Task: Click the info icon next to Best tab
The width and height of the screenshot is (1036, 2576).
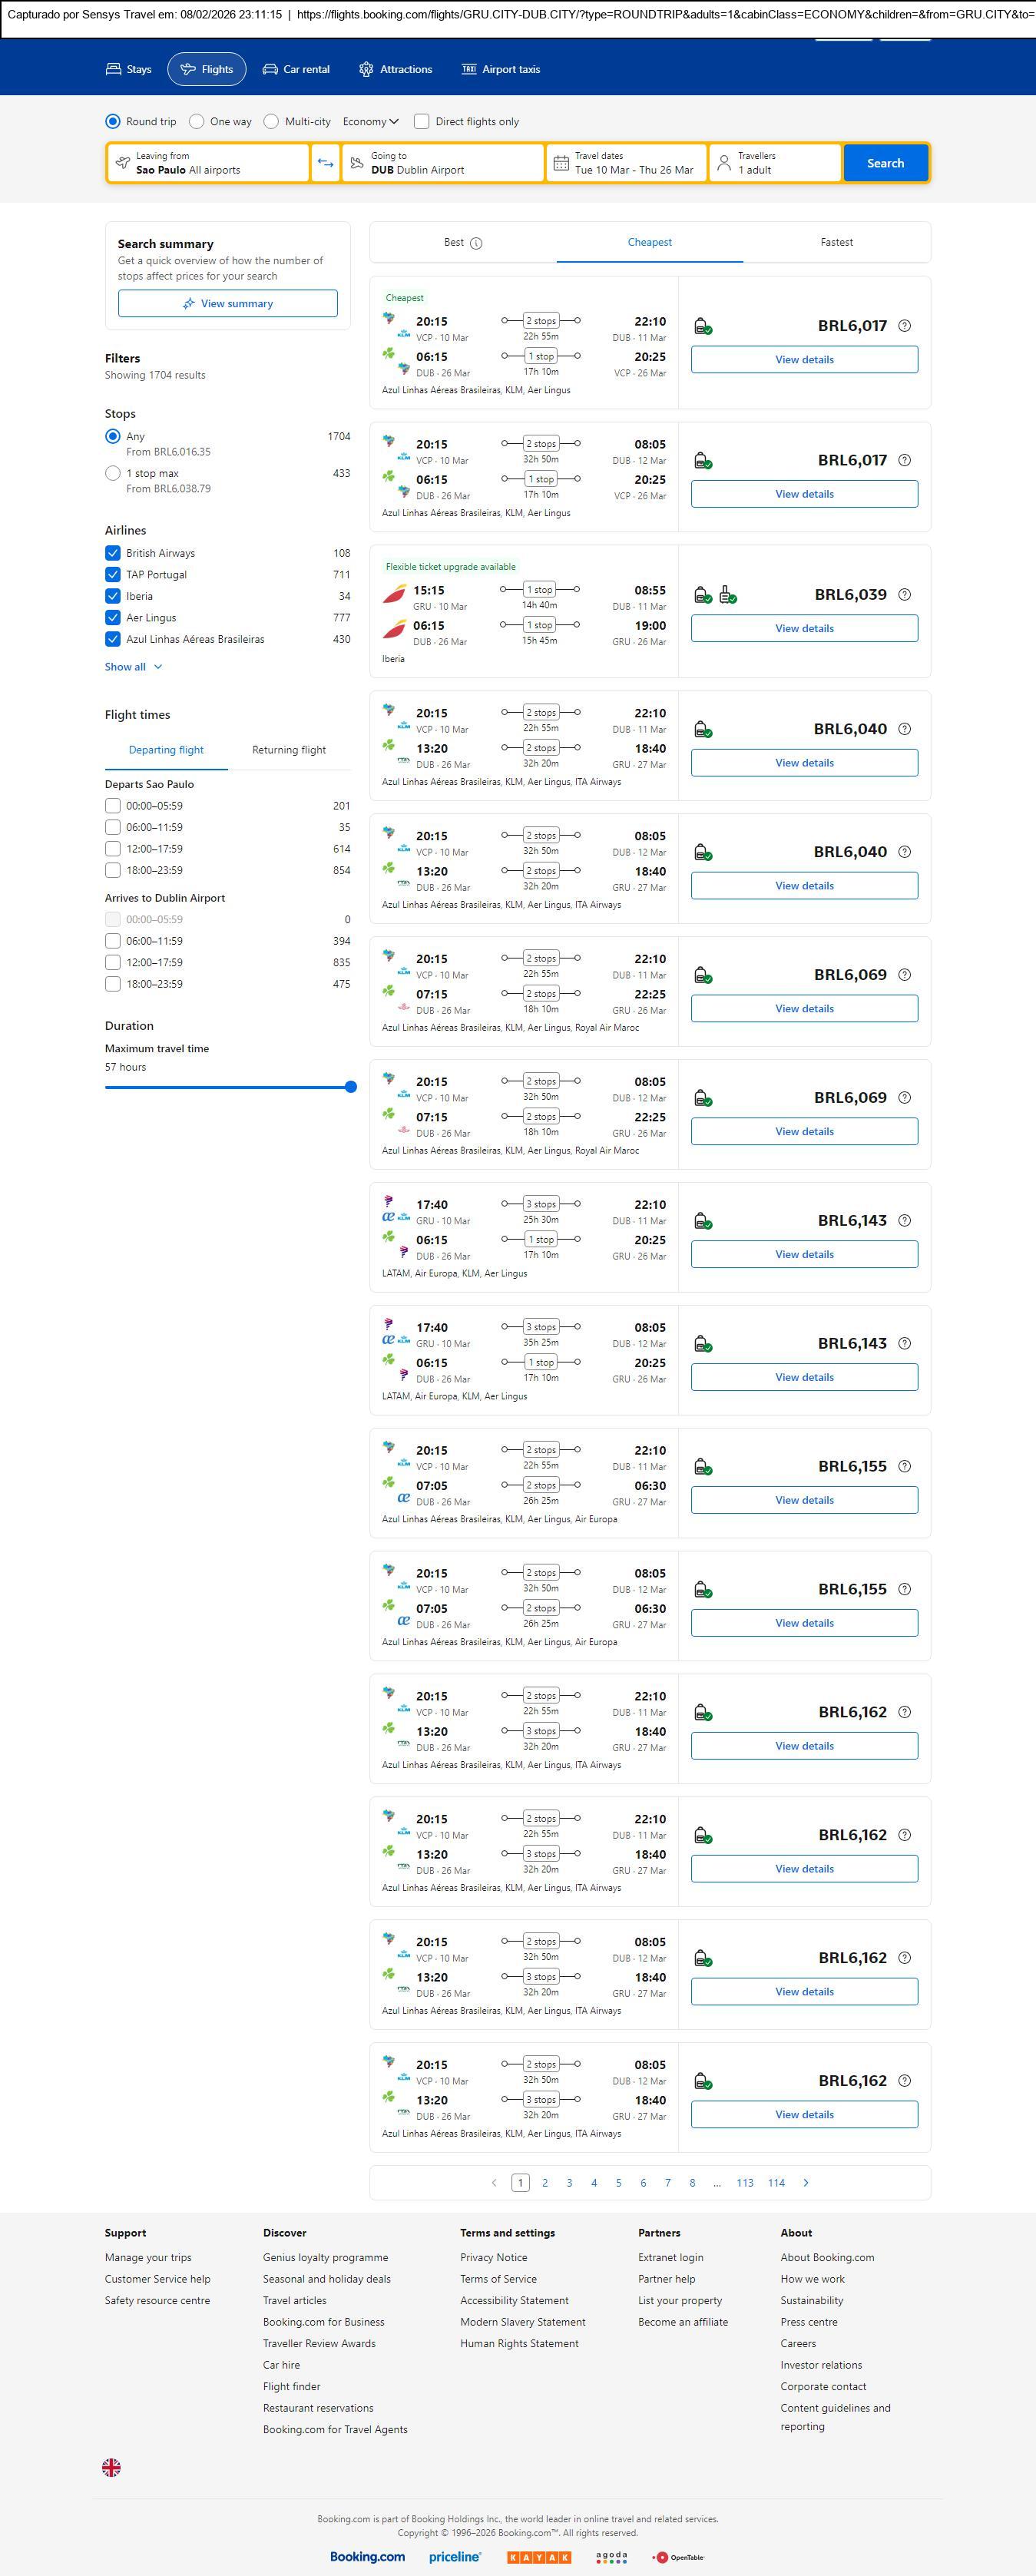Action: 476,243
